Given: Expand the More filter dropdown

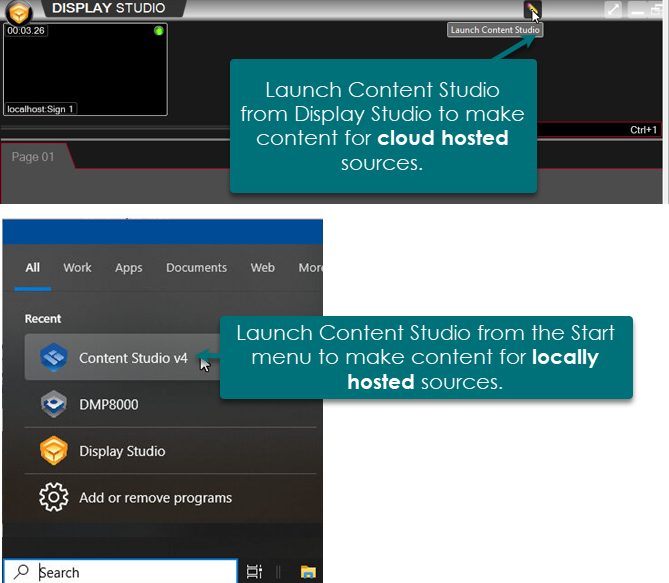Looking at the screenshot, I should click(x=310, y=268).
